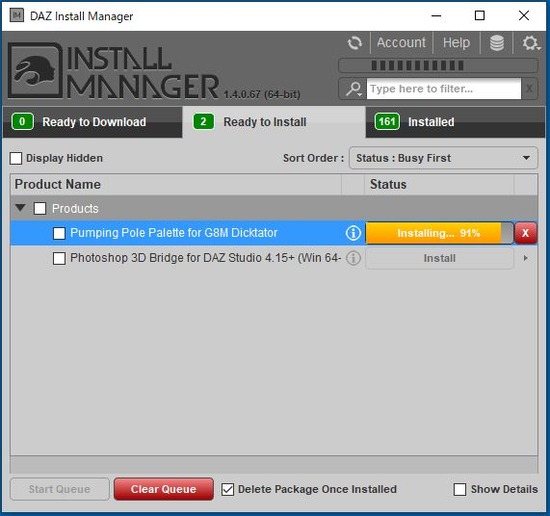Clear the filter with the X button
The width and height of the screenshot is (550, 516).
click(529, 89)
